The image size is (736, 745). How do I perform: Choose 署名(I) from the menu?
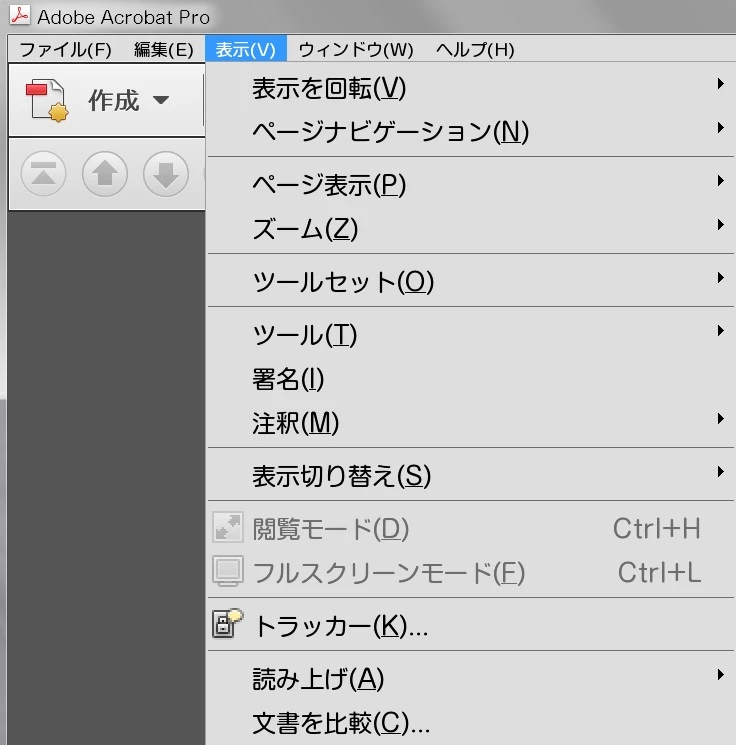tap(471, 379)
